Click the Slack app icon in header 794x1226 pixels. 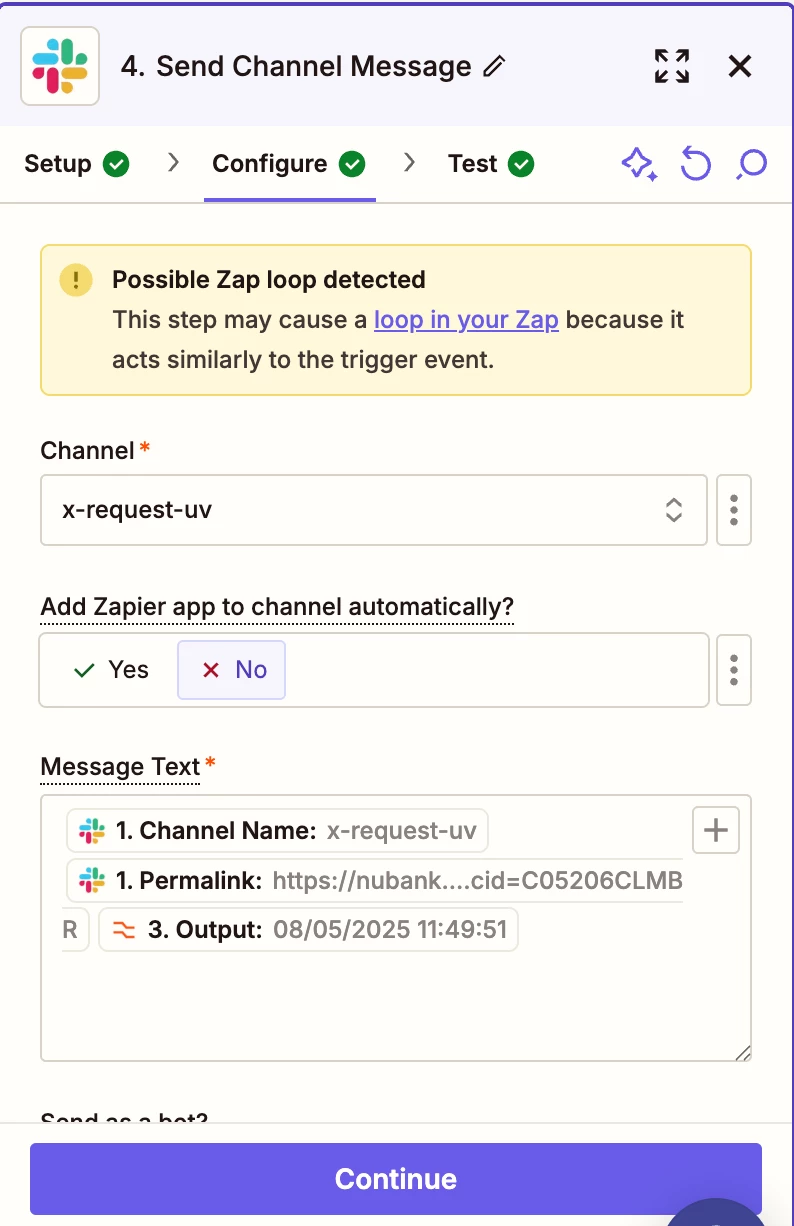click(x=60, y=66)
